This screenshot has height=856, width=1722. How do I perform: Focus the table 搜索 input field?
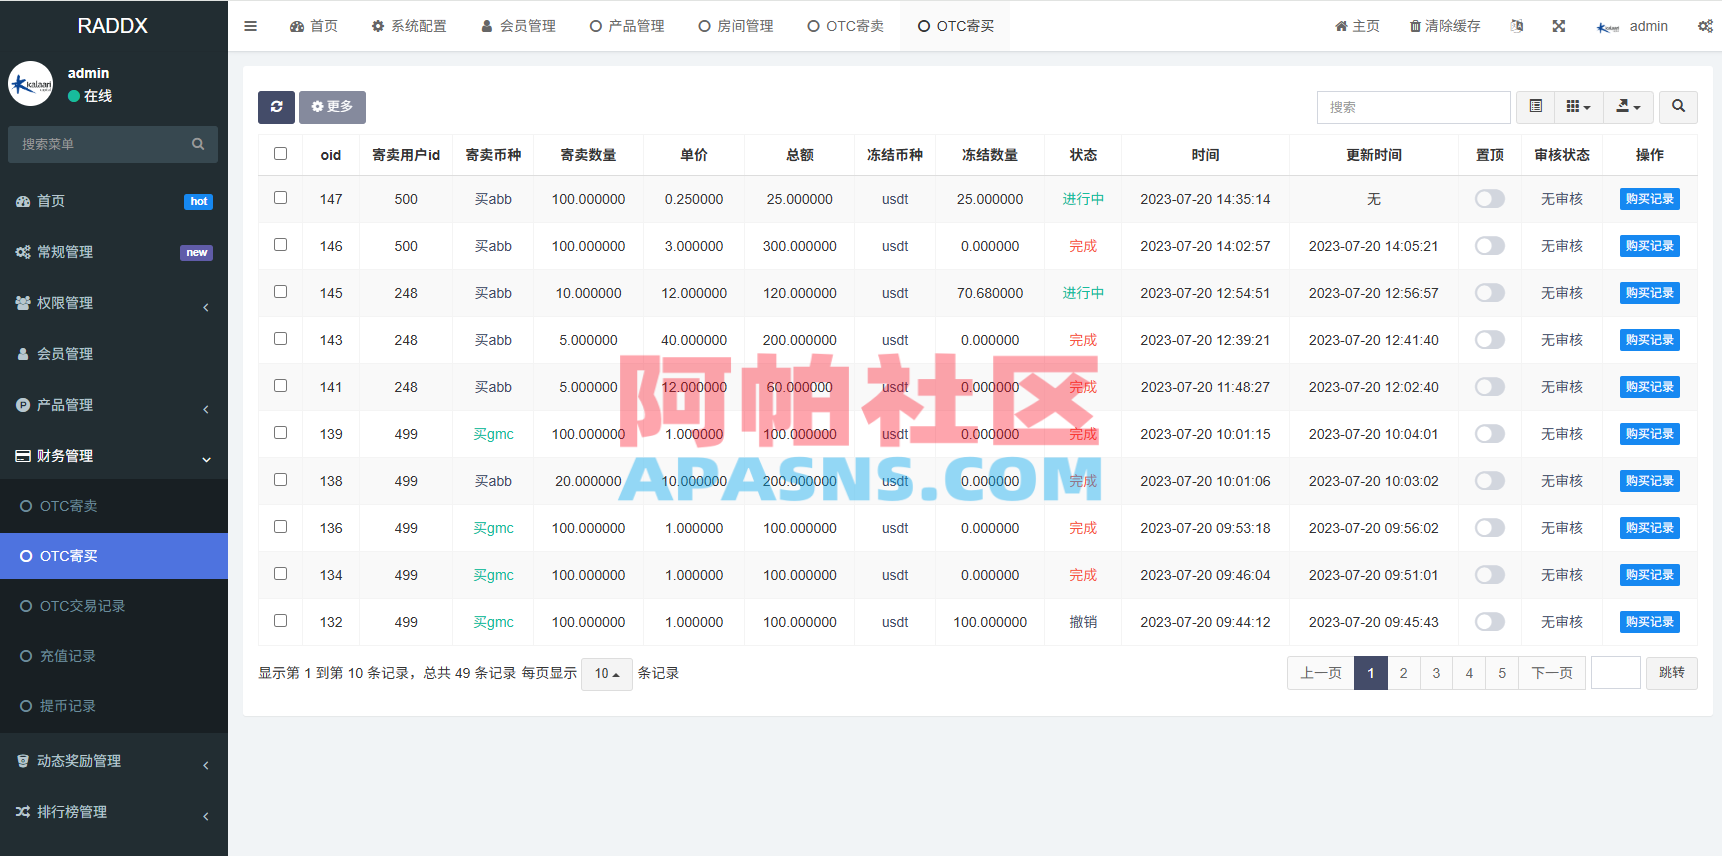(x=1413, y=107)
